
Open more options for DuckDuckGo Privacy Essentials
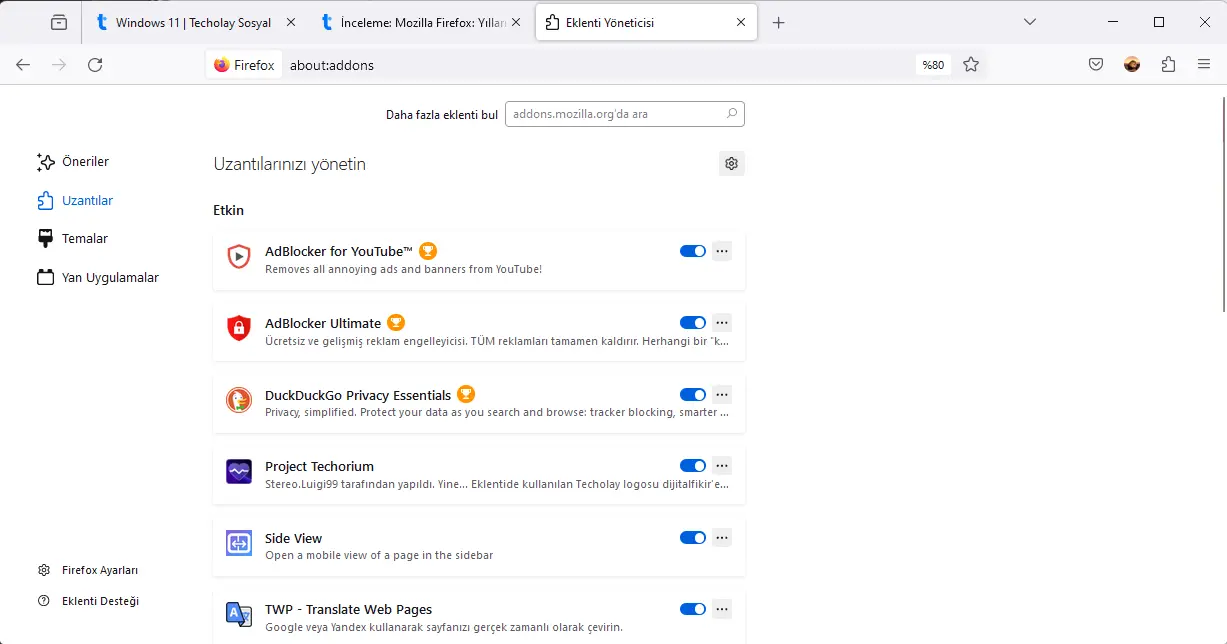point(722,395)
